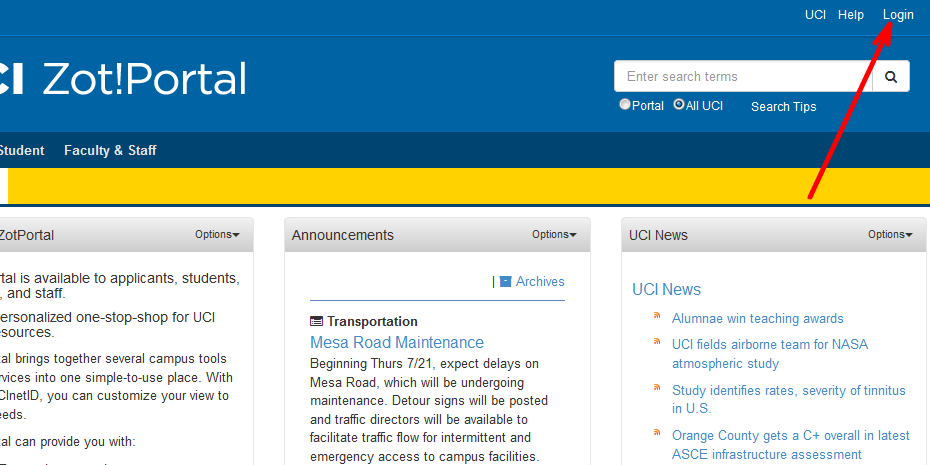The height and width of the screenshot is (465, 930).
Task: Open Mesa Road Maintenance announcement
Action: tap(397, 342)
